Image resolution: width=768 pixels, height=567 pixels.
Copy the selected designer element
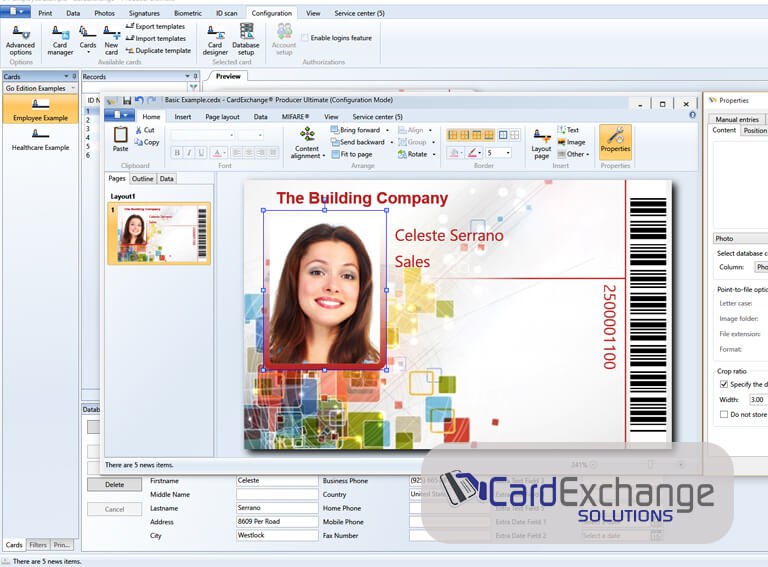tap(147, 142)
